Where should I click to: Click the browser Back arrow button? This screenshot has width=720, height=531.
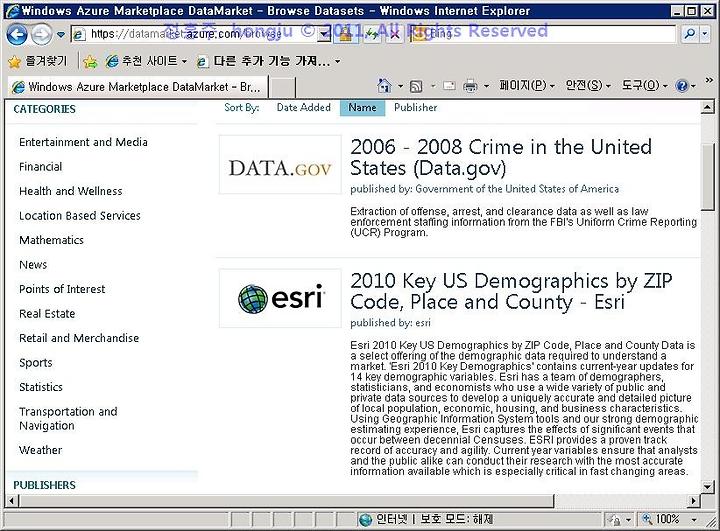click(x=17, y=34)
